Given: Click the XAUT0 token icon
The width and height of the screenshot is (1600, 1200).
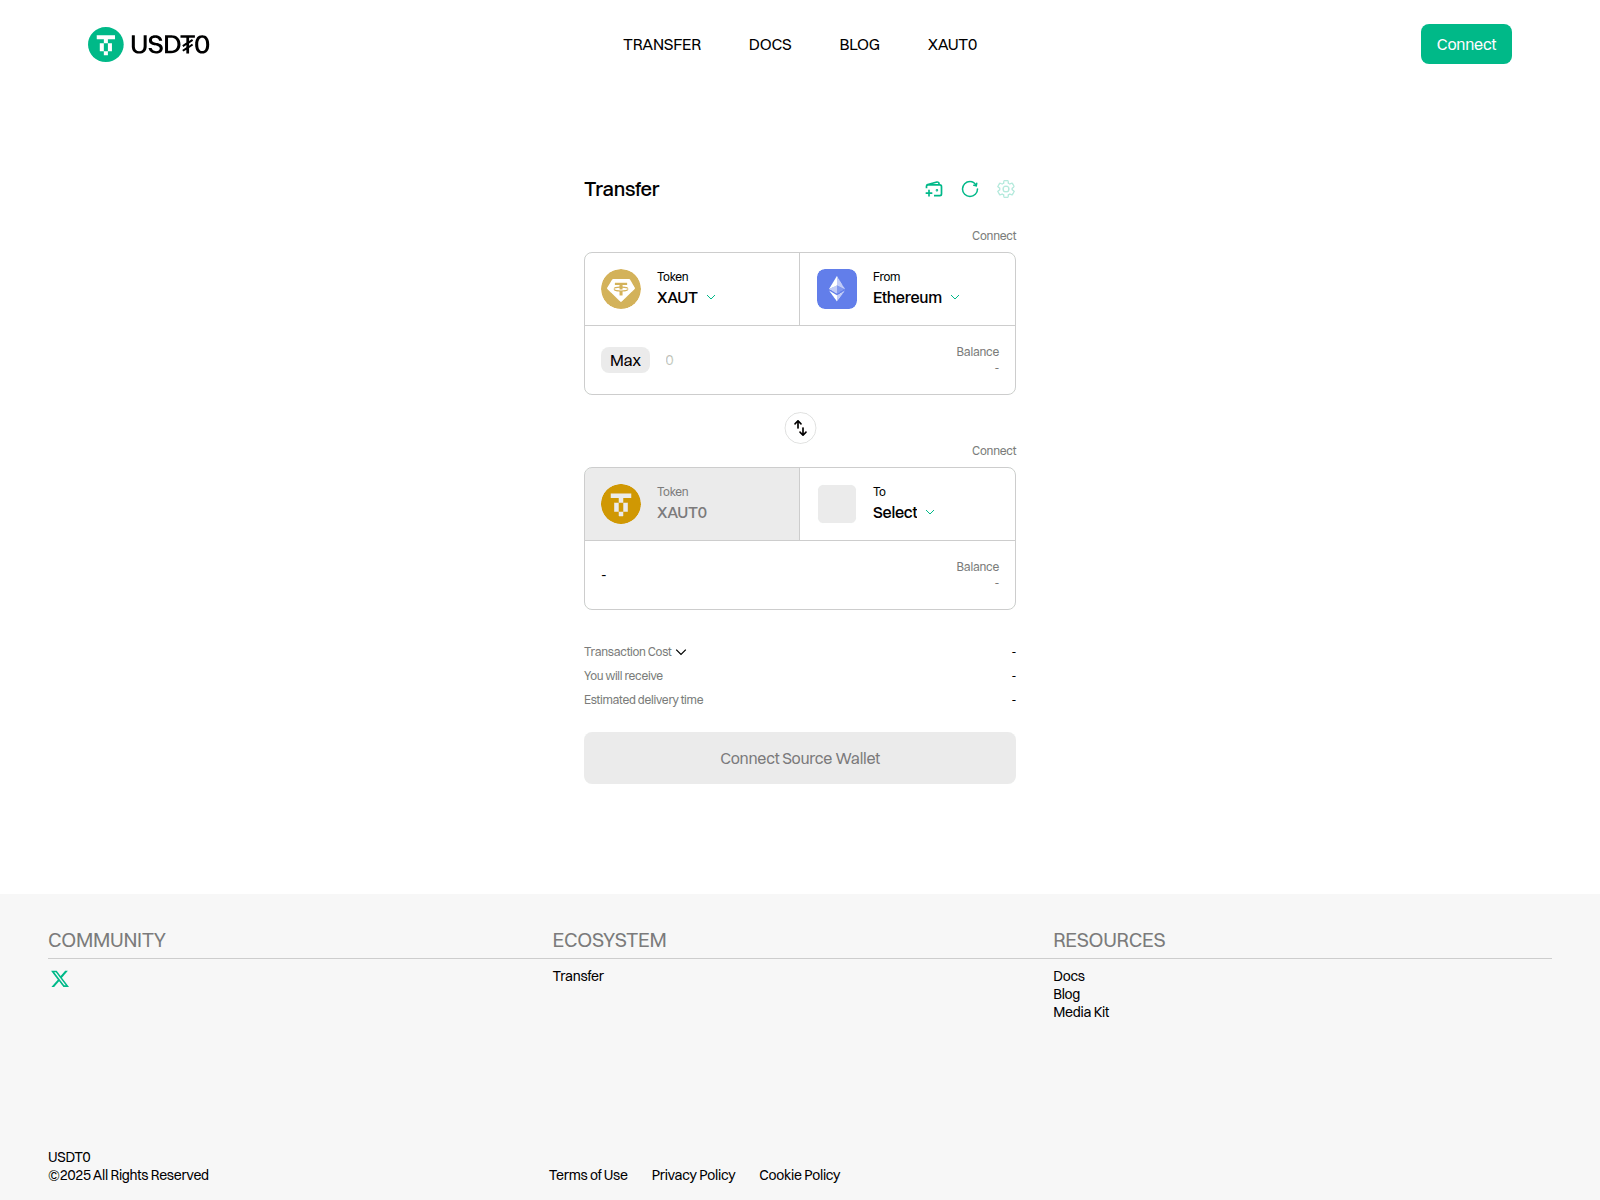Looking at the screenshot, I should (621, 504).
